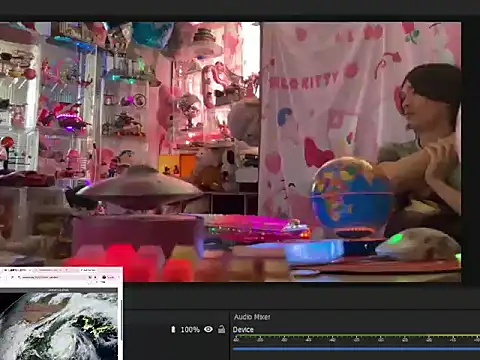The width and height of the screenshot is (480, 360).
Task: Click the Device label in Audio Mixer
Action: click(x=243, y=330)
